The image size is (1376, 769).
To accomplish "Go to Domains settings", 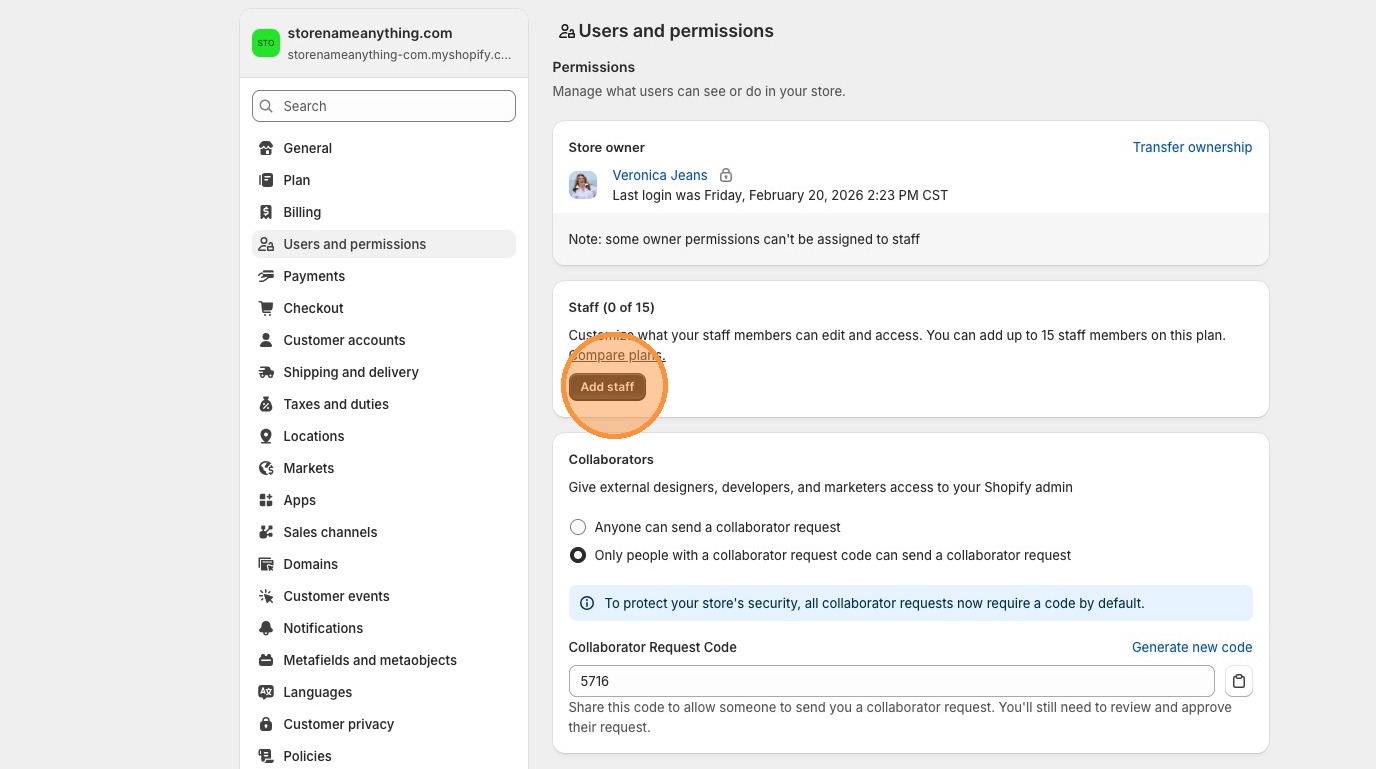I will tap(384, 564).
